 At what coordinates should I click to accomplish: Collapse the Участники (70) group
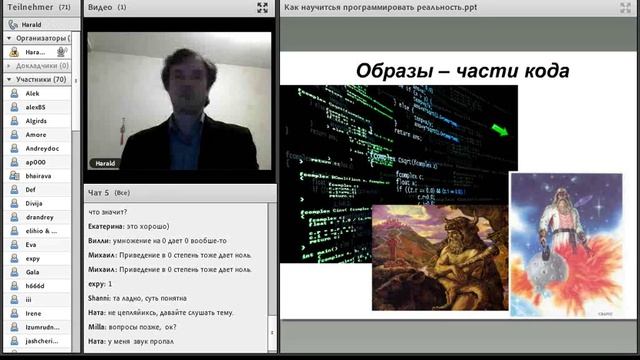tap(9, 80)
